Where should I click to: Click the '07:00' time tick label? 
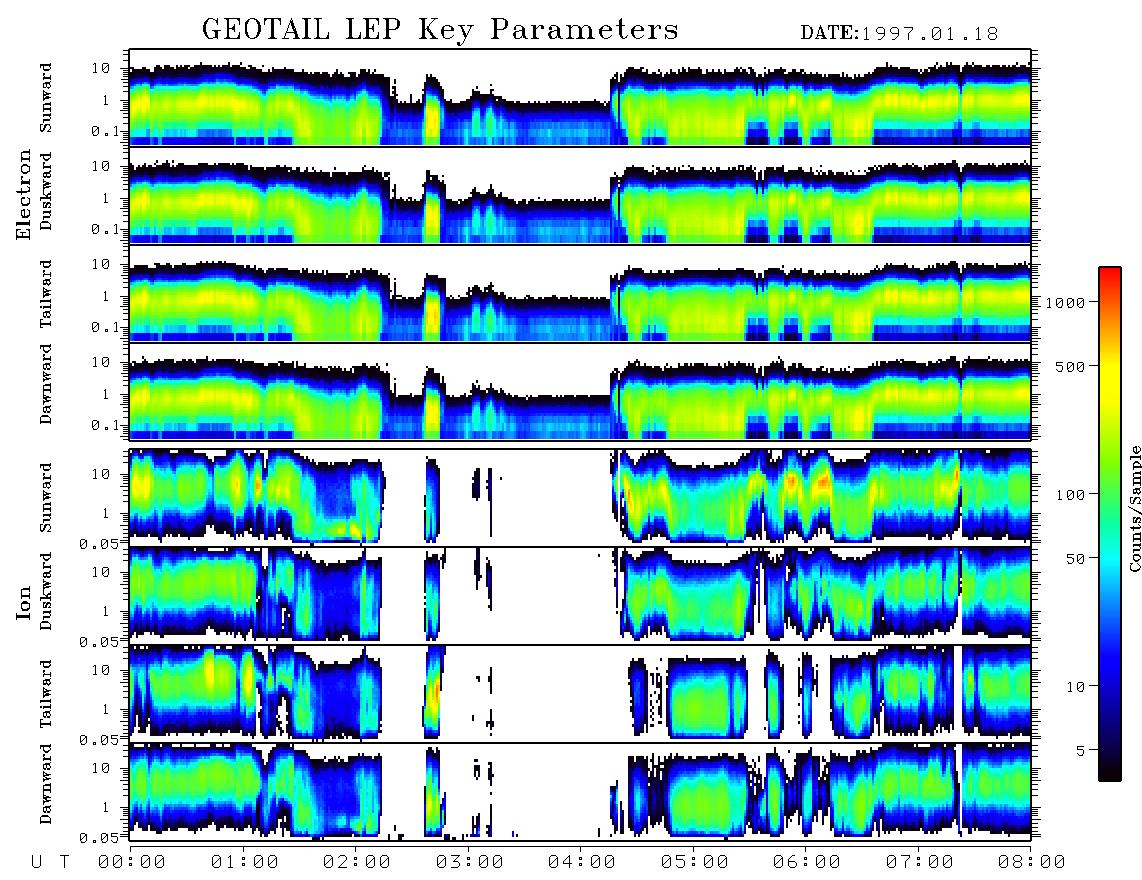pos(919,862)
